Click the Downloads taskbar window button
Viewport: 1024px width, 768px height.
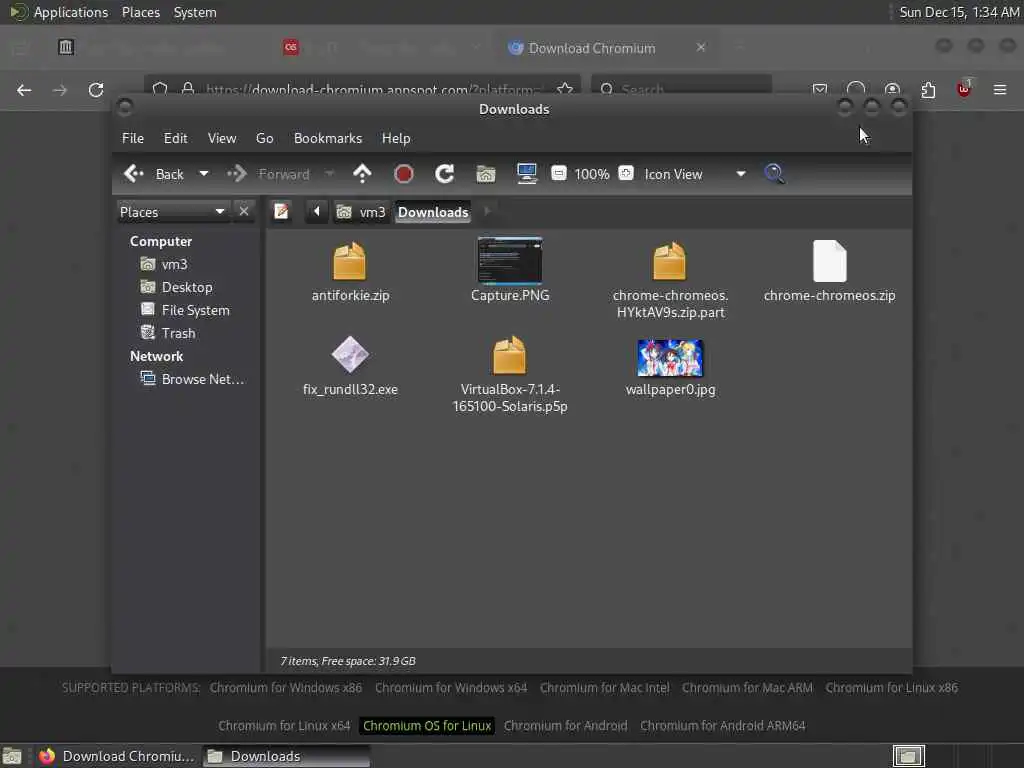point(285,756)
